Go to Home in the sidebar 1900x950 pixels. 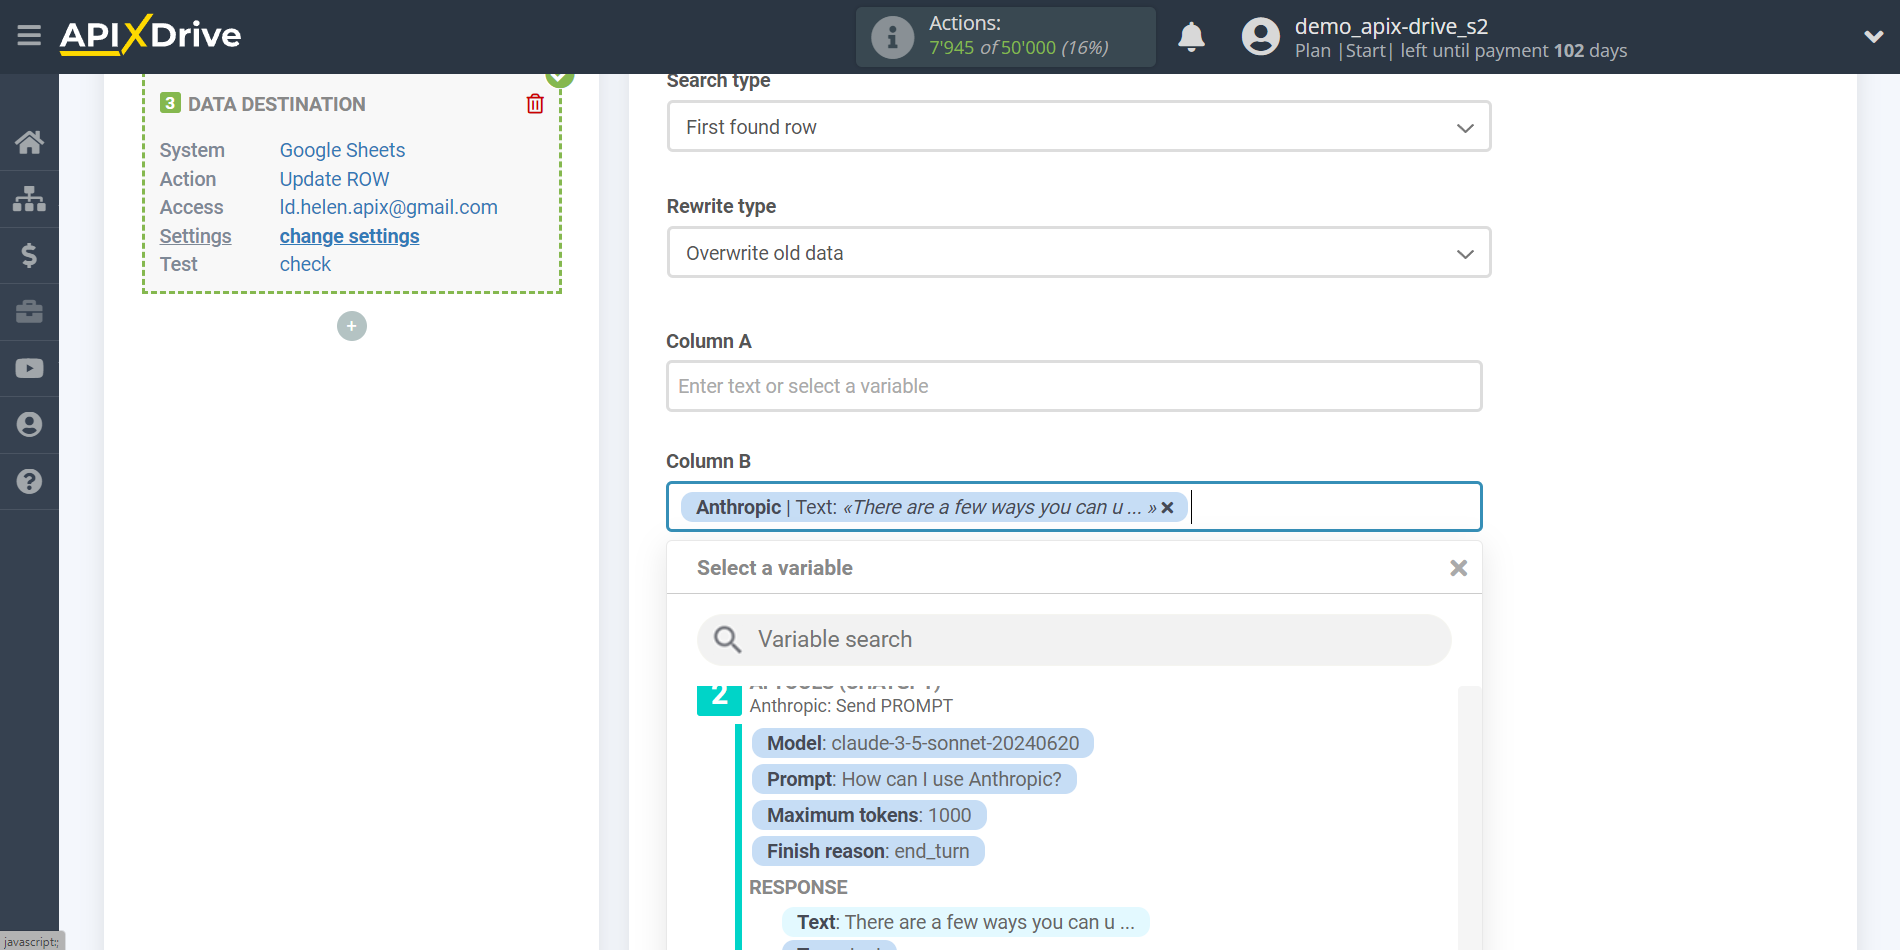point(29,142)
